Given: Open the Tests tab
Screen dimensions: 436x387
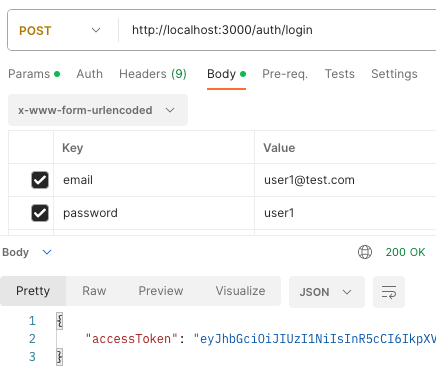Looking at the screenshot, I should (340, 74).
